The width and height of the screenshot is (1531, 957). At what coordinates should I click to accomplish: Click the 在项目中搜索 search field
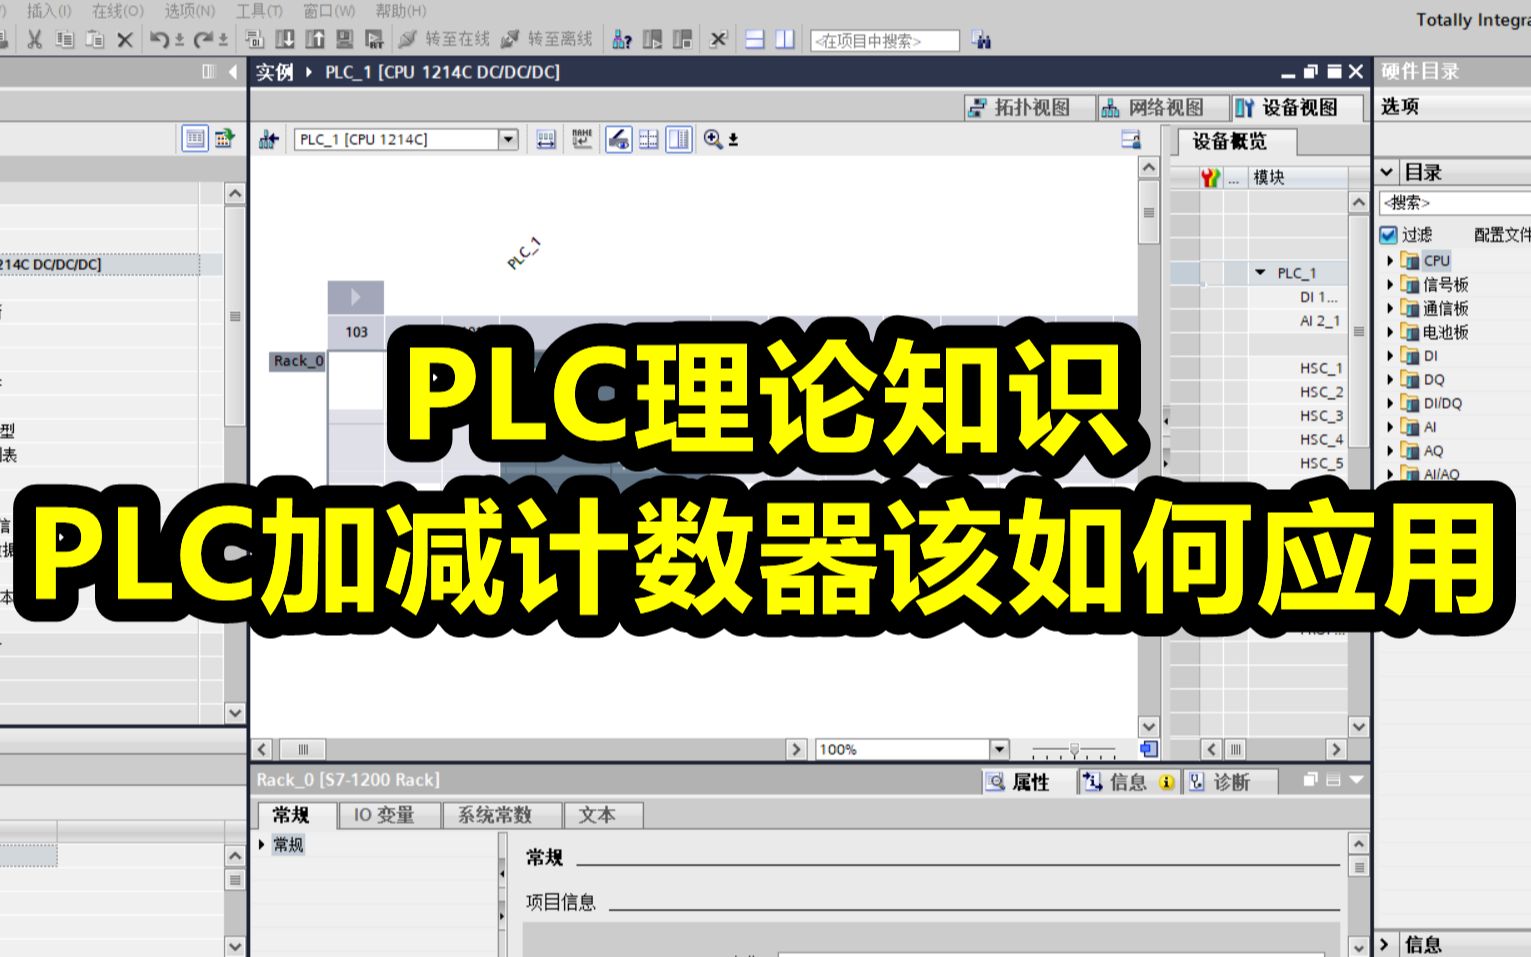tap(885, 40)
